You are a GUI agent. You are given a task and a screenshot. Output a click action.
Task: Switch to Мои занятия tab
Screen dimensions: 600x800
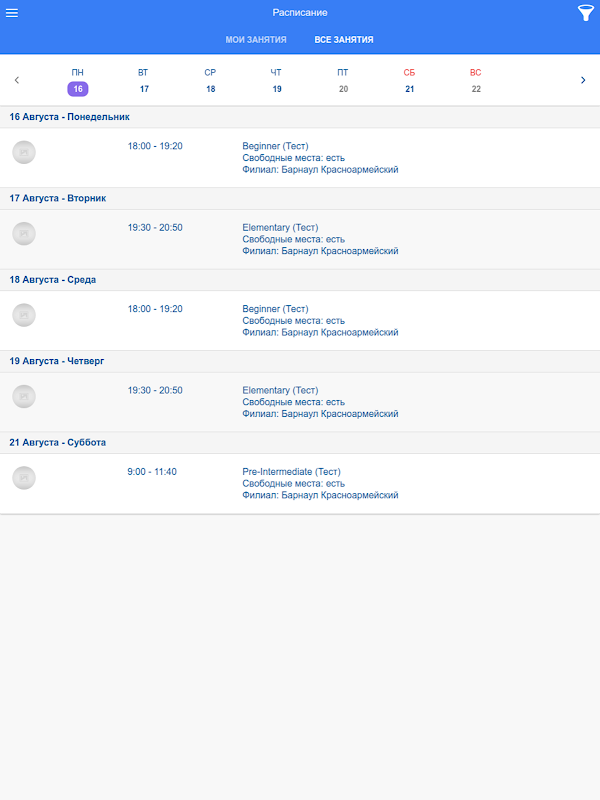(256, 40)
